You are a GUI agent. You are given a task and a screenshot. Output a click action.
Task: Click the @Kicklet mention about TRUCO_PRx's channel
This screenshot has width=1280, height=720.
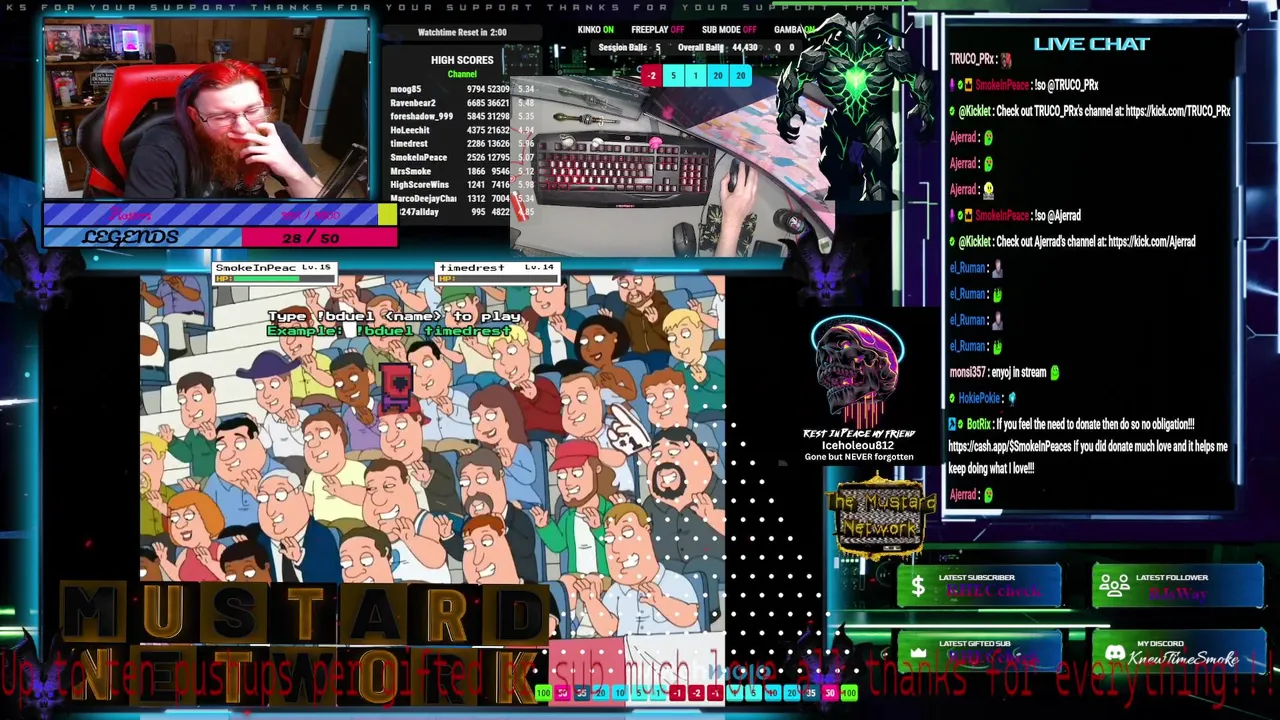(x=975, y=111)
